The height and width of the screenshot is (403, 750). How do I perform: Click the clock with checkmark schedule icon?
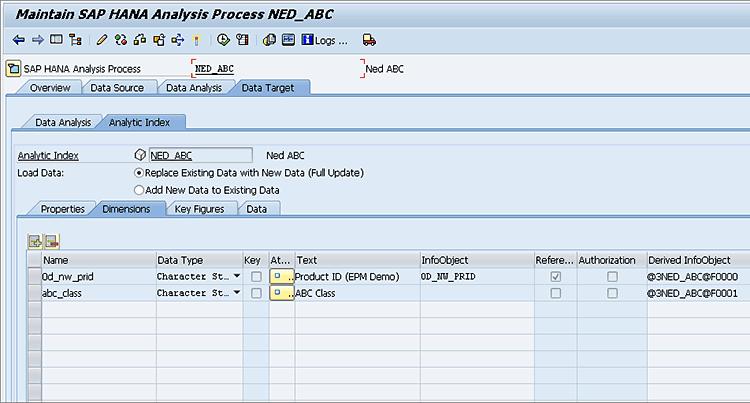[223, 40]
